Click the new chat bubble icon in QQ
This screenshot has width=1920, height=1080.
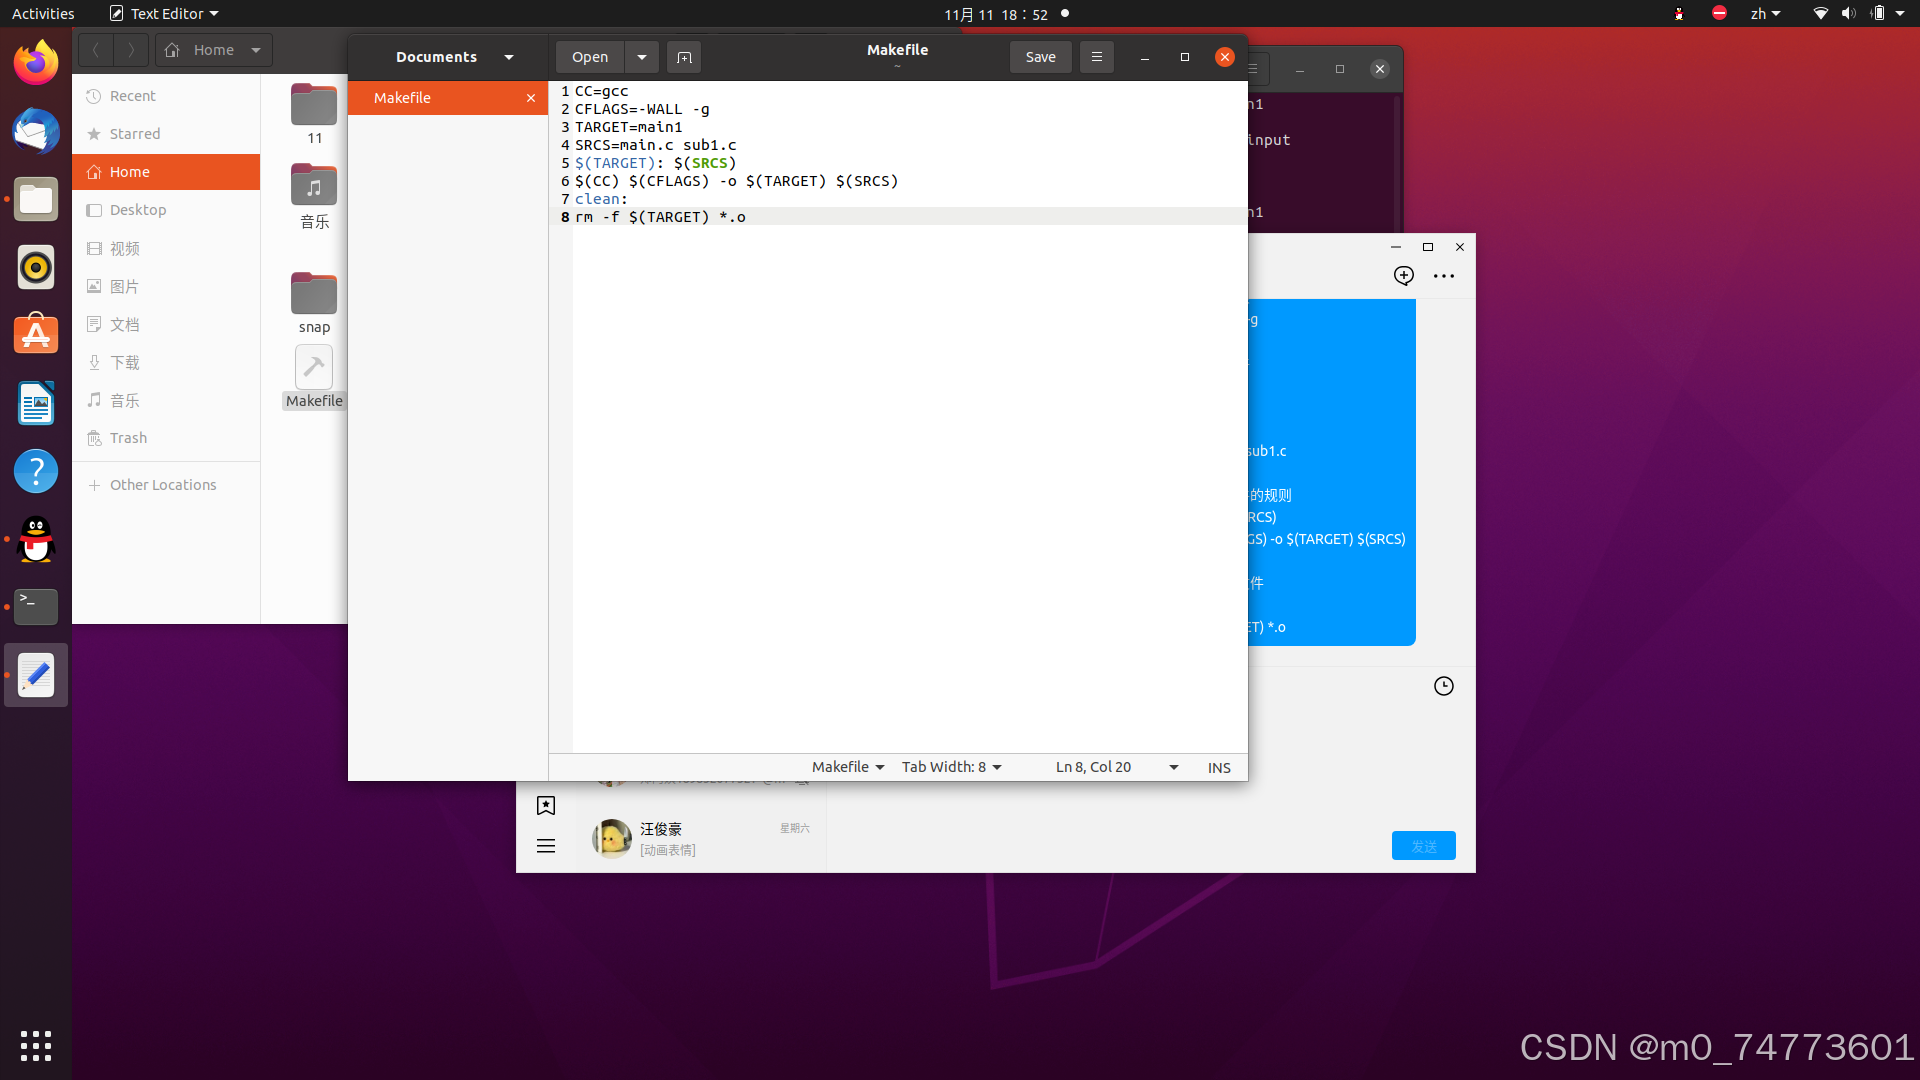tap(1404, 275)
